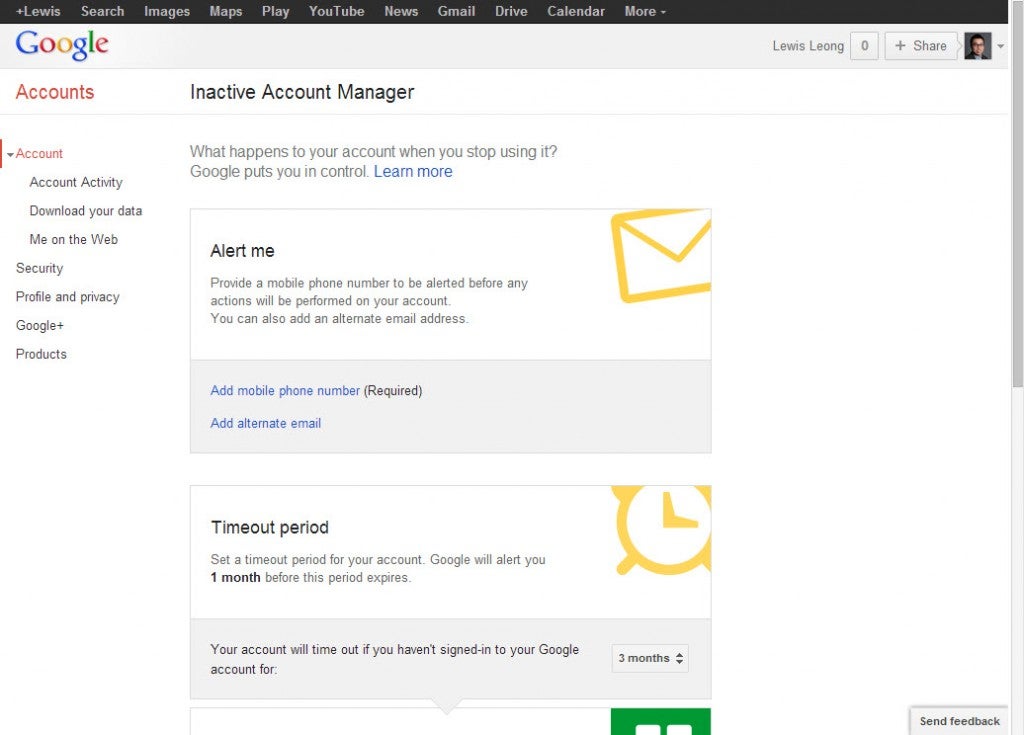Open YouTube from the top bar
Viewport: 1024px width, 735px height.
click(336, 11)
